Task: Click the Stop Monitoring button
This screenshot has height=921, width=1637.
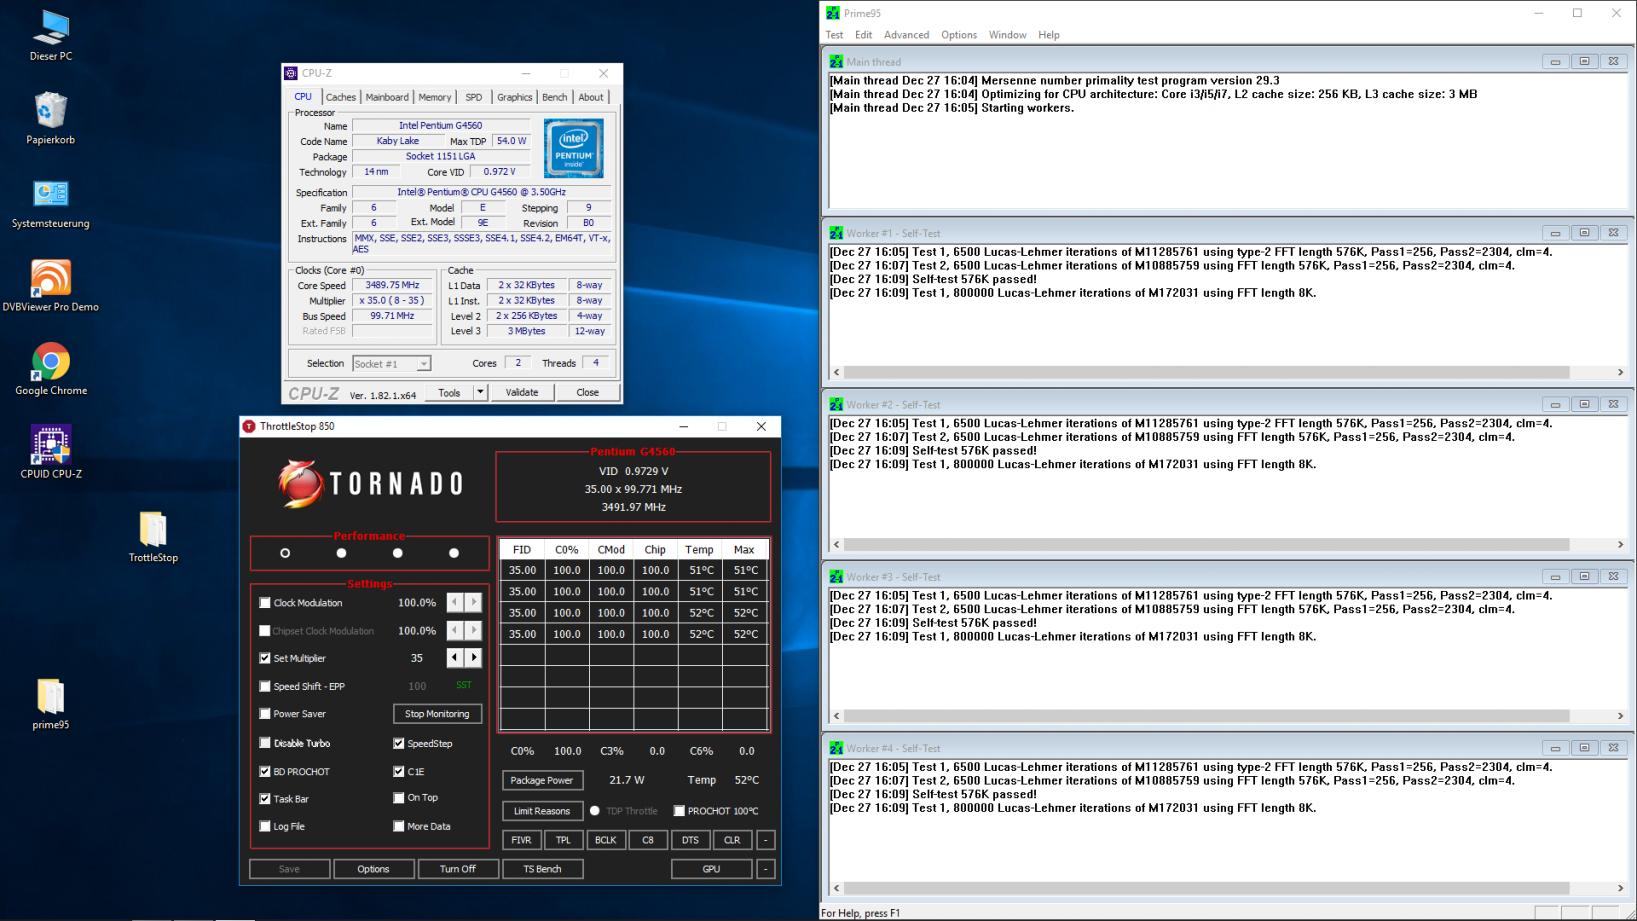Action: click(437, 714)
